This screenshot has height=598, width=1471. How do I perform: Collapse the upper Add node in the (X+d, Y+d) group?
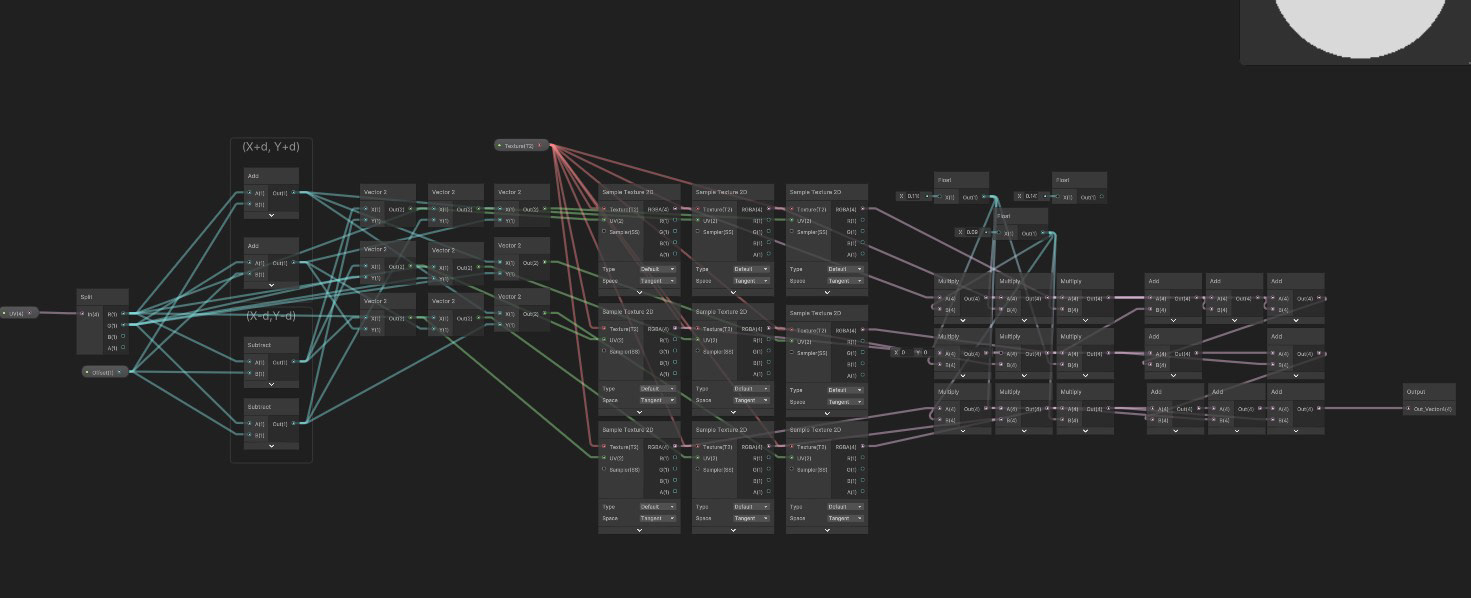[x=272, y=215]
